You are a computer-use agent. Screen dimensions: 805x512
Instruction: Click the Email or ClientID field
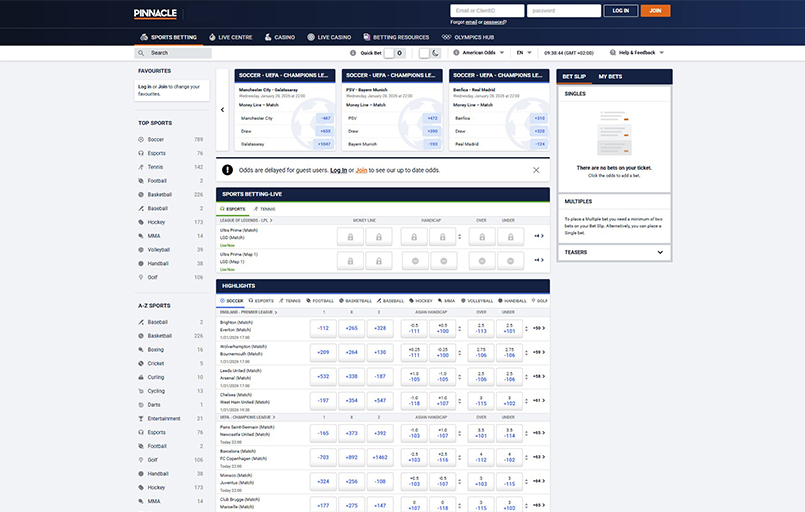(x=486, y=11)
